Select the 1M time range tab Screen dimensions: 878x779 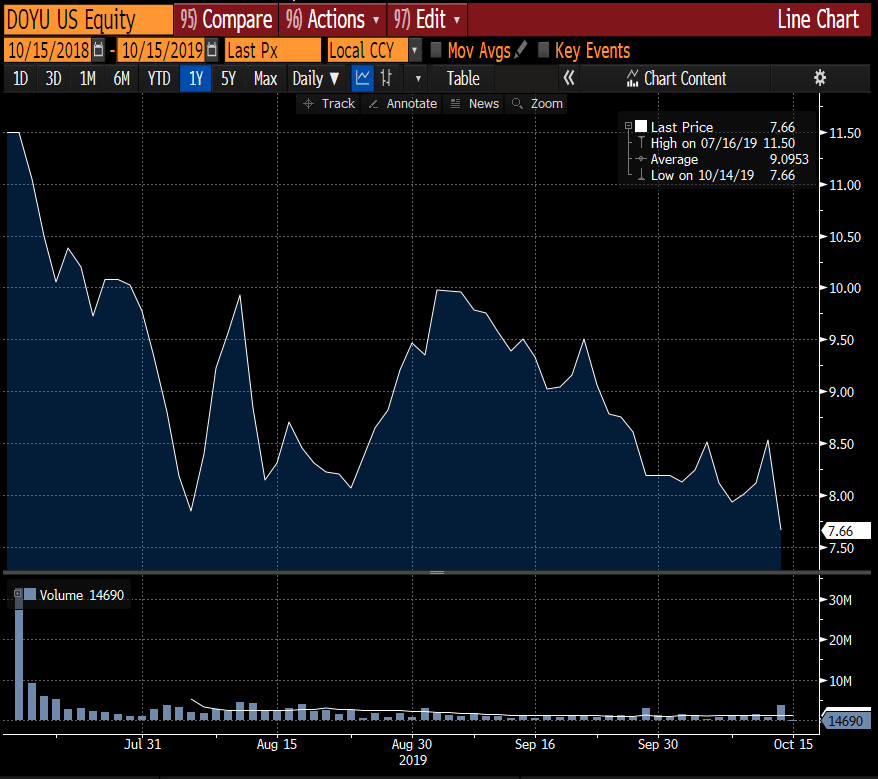(88, 78)
